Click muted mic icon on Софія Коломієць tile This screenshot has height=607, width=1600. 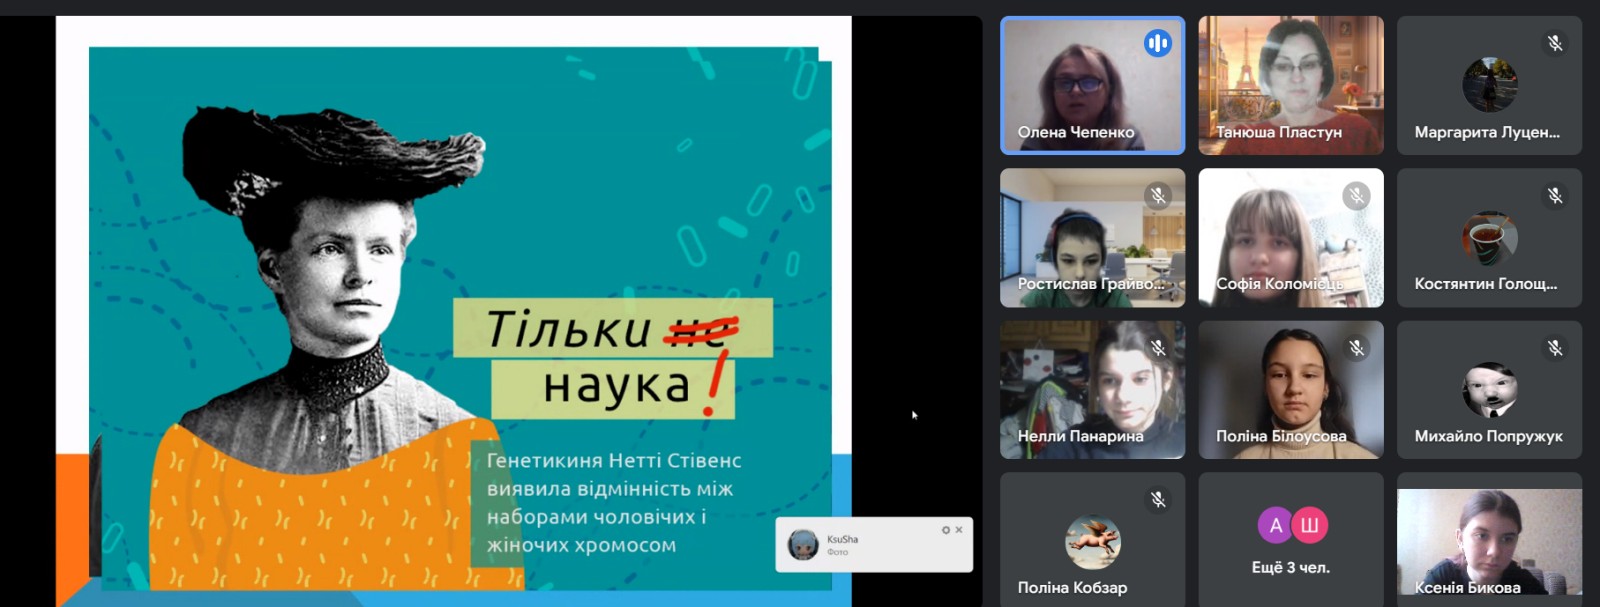[1356, 196]
